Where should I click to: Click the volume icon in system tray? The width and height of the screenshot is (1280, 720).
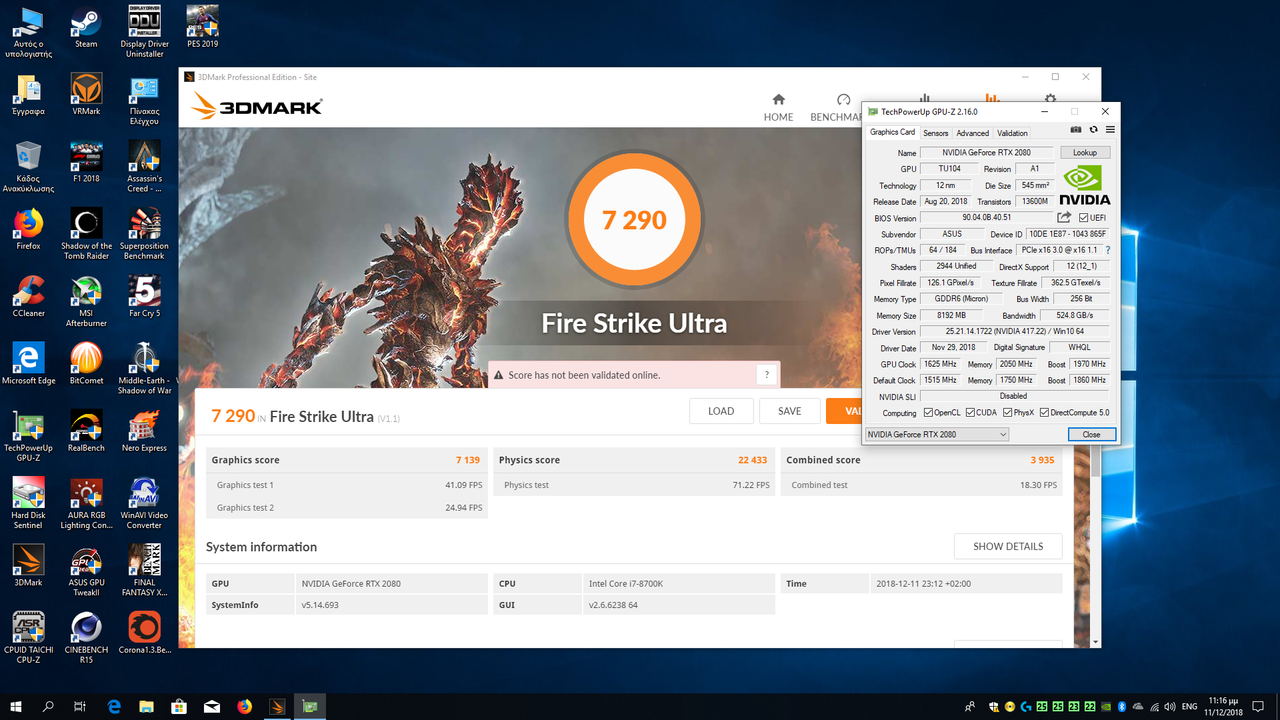point(1169,706)
